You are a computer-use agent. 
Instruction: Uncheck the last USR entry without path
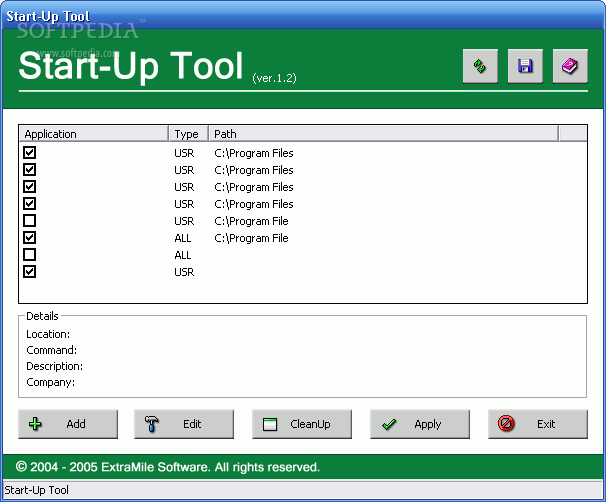(30, 272)
